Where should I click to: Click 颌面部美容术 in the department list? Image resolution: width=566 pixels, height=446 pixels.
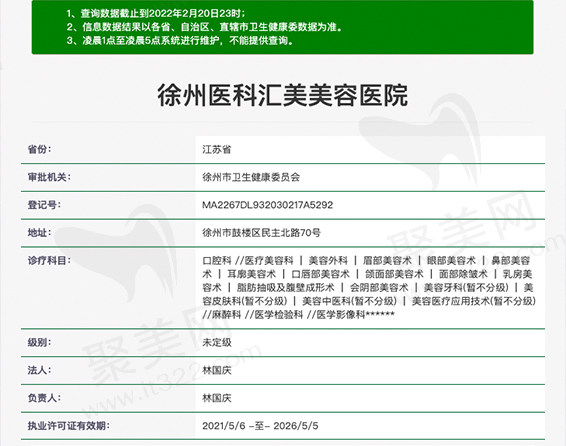[394, 274]
